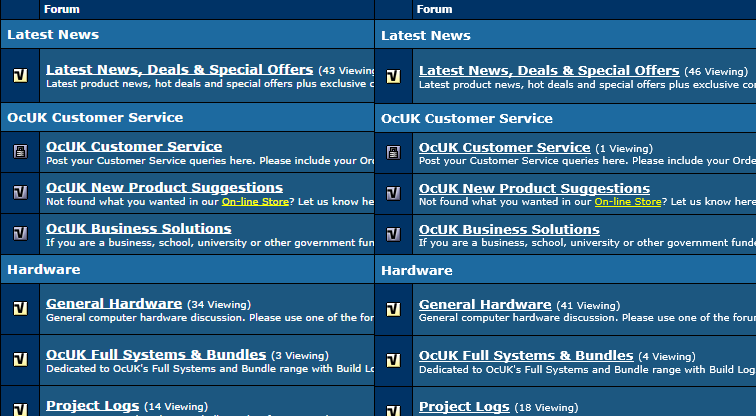Open OcUK Business Solutions link in left pane
The height and width of the screenshot is (416, 756).
point(138,228)
